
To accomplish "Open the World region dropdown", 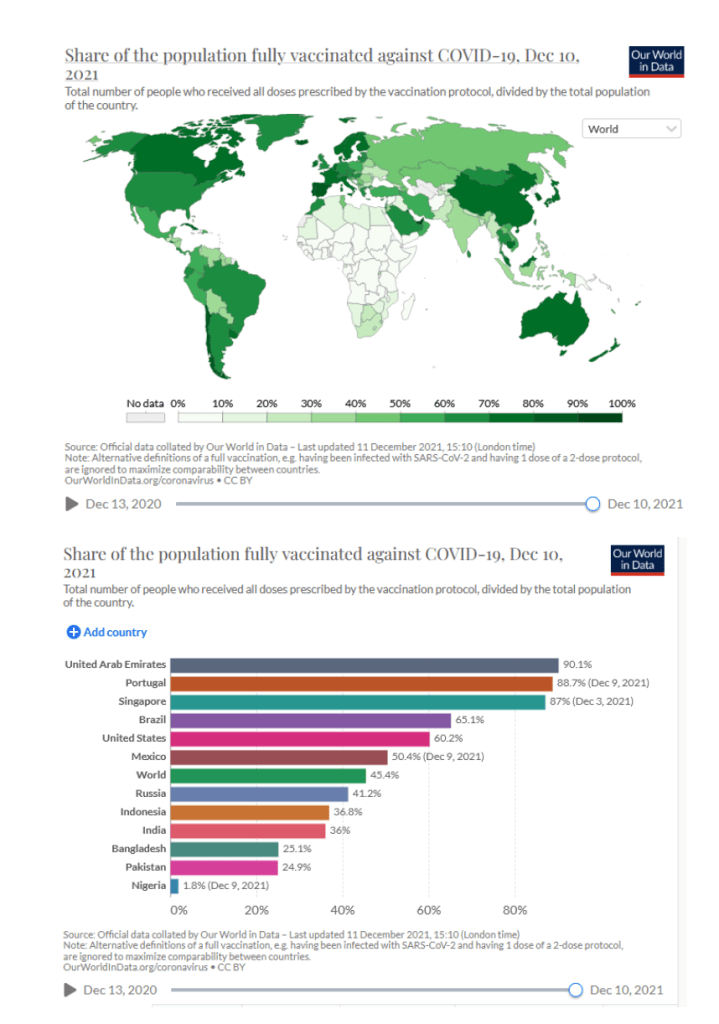I will point(632,129).
